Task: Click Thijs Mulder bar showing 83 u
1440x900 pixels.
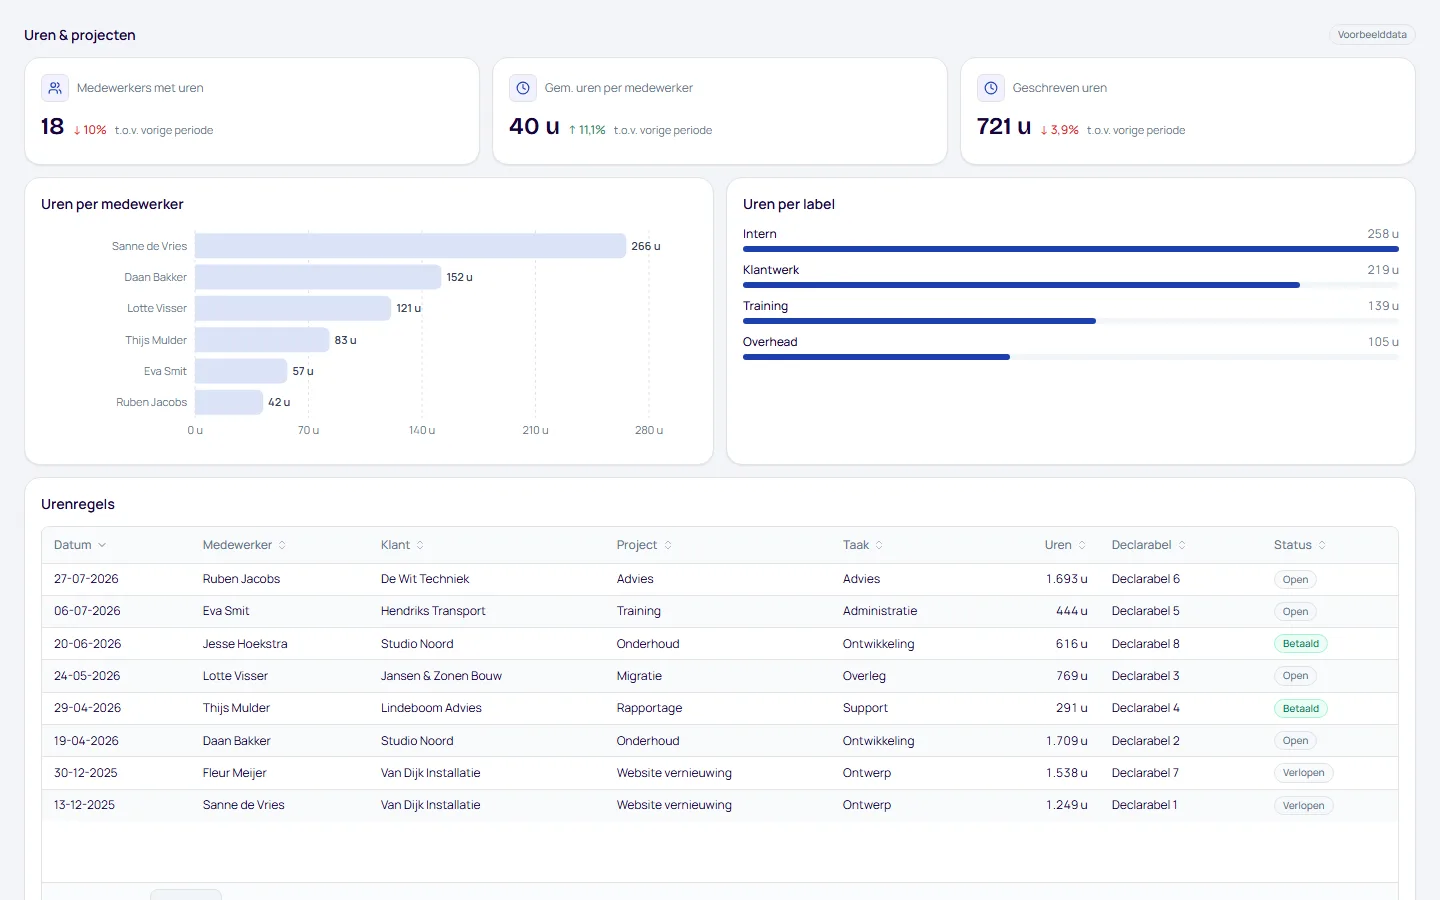Action: tap(262, 340)
